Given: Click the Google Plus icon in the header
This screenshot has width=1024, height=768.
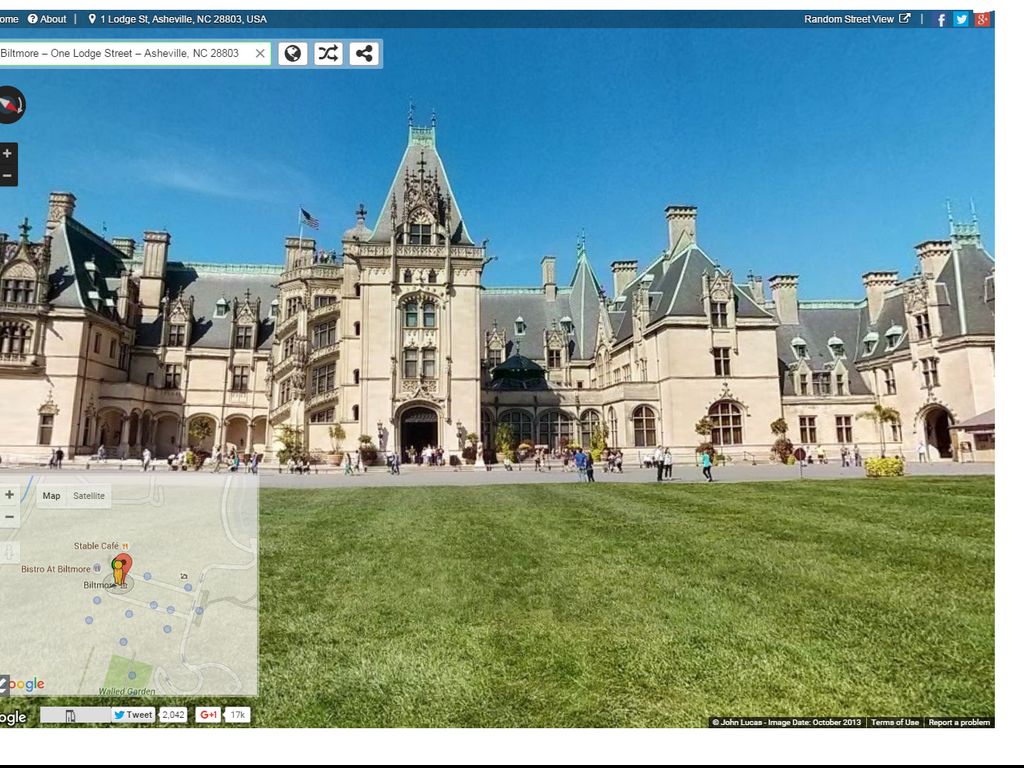Looking at the screenshot, I should pos(982,19).
